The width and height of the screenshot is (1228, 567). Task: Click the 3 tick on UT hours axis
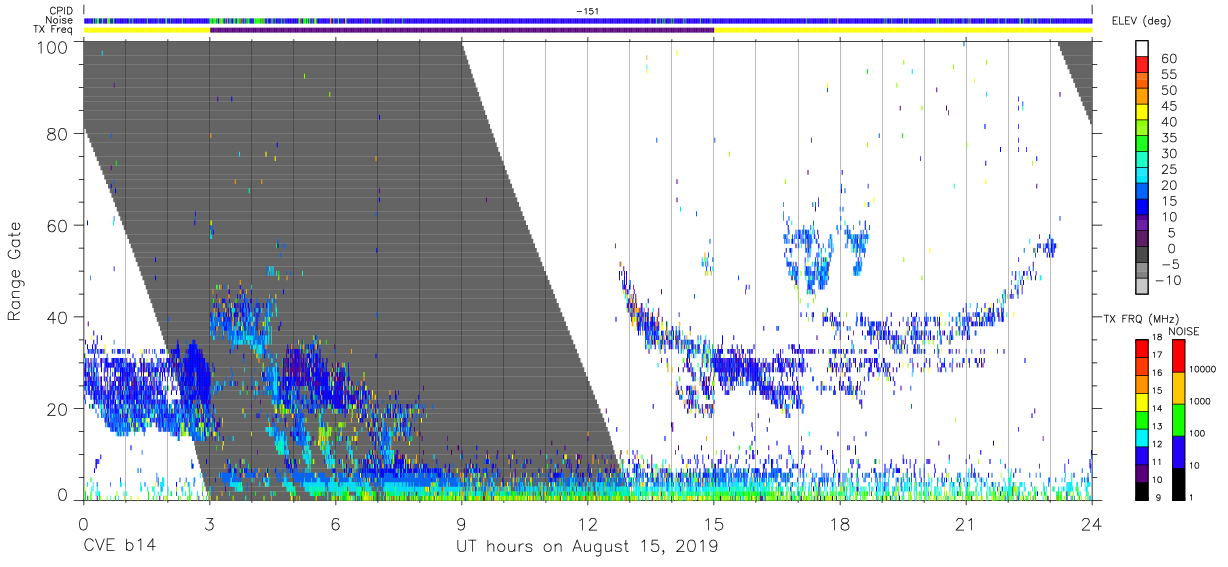(x=209, y=523)
